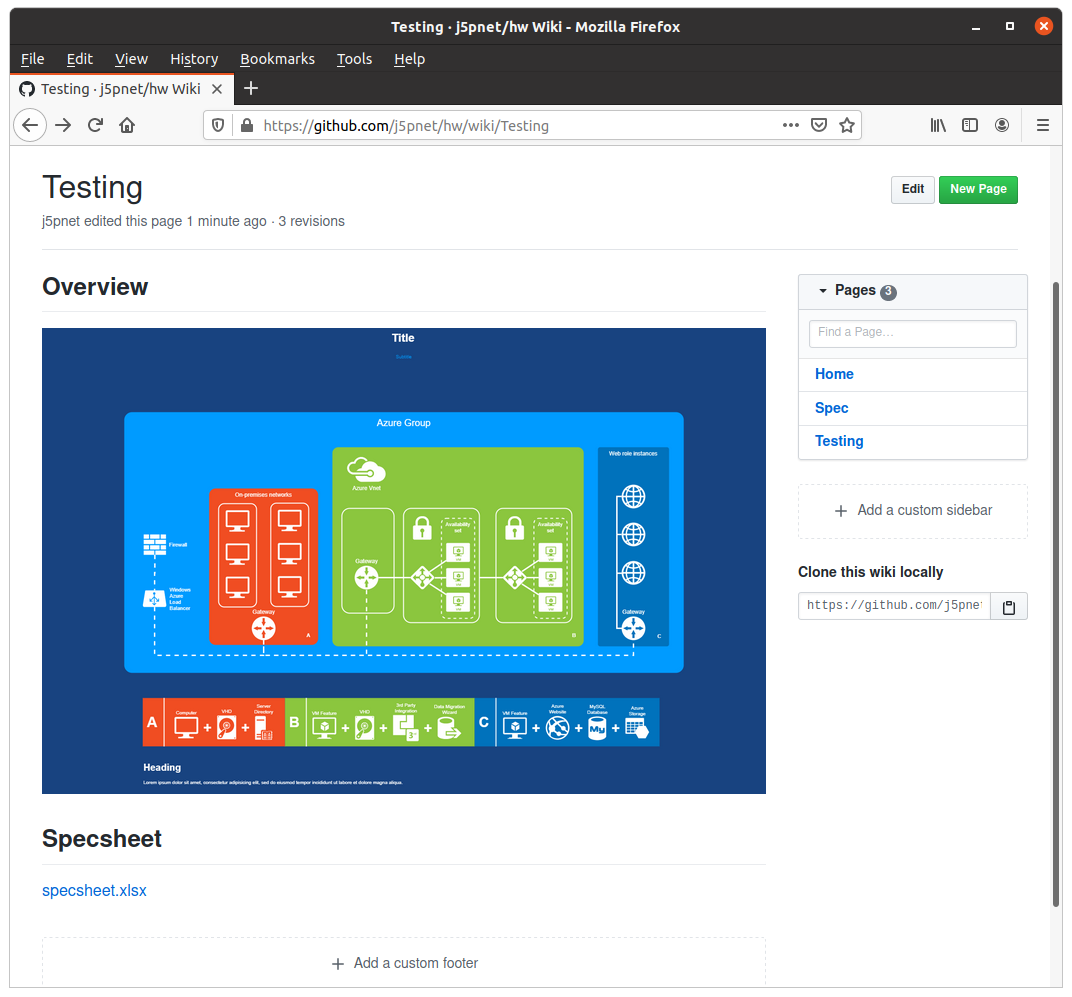The image size is (1072, 997).
Task: Download the specsheet.xlsx link
Action: [x=94, y=890]
